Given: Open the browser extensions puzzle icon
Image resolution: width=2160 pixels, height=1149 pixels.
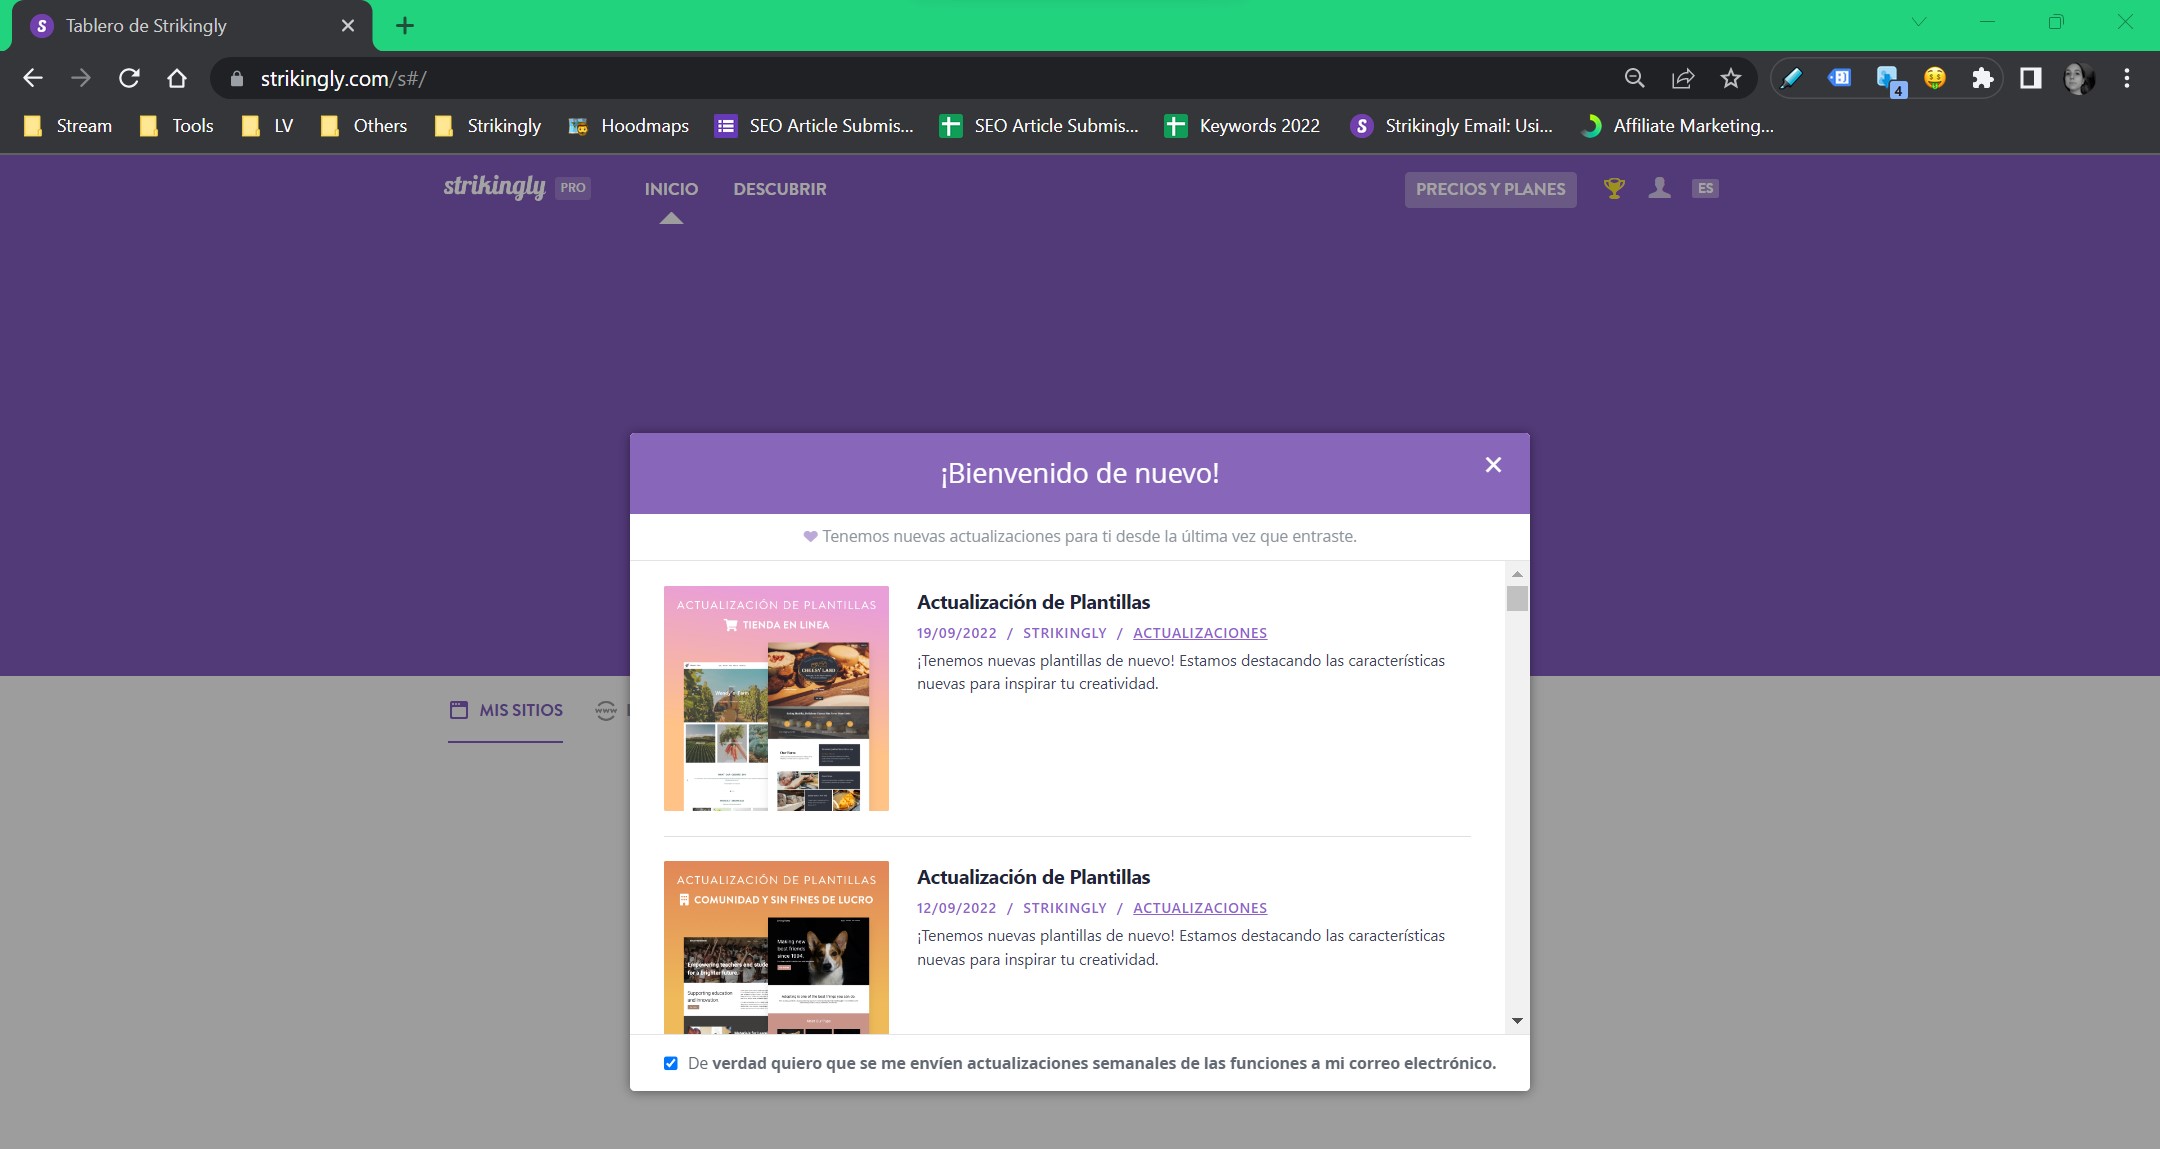Looking at the screenshot, I should click(x=1982, y=78).
